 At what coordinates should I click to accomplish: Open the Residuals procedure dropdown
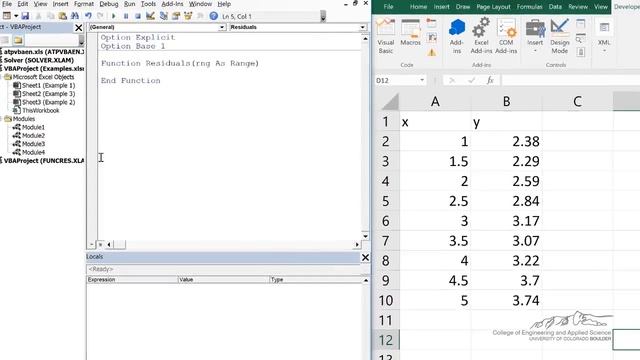coord(362,27)
